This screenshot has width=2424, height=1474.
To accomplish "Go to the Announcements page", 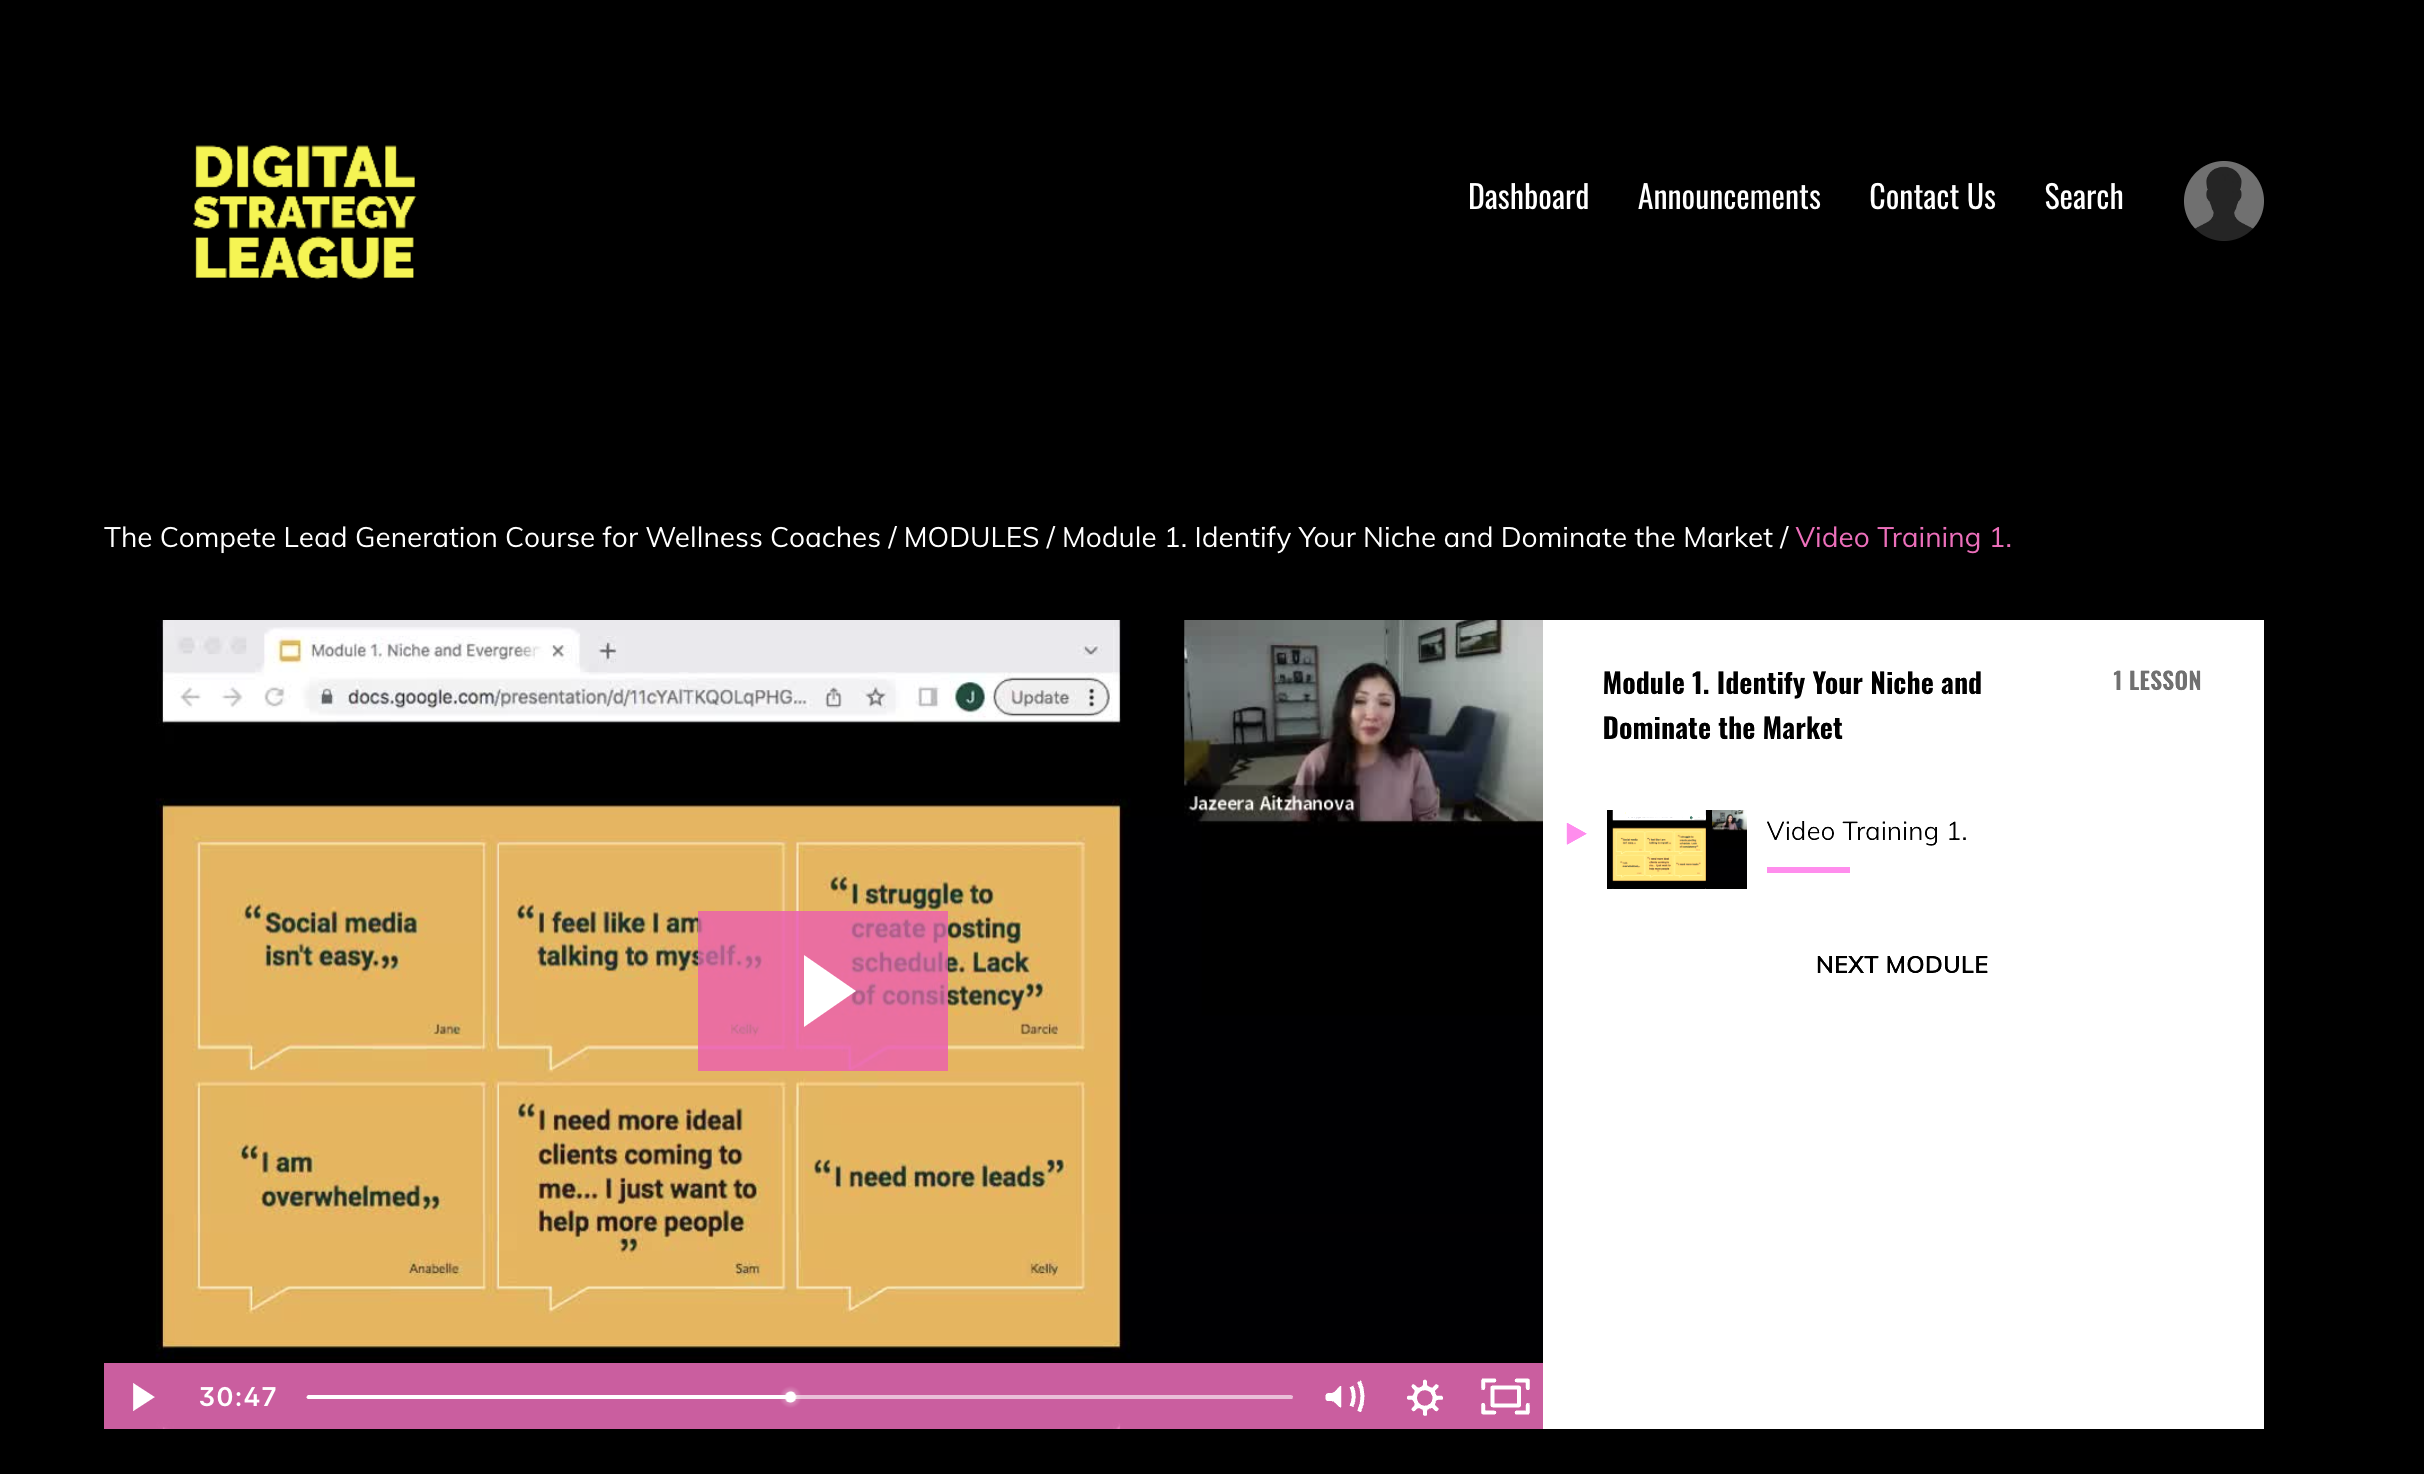I will pos(1728,197).
